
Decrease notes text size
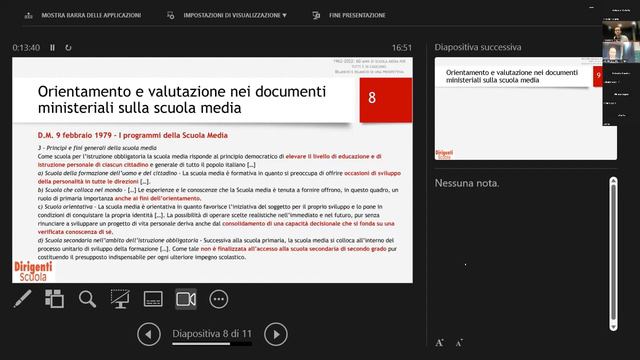pyautogui.click(x=459, y=343)
